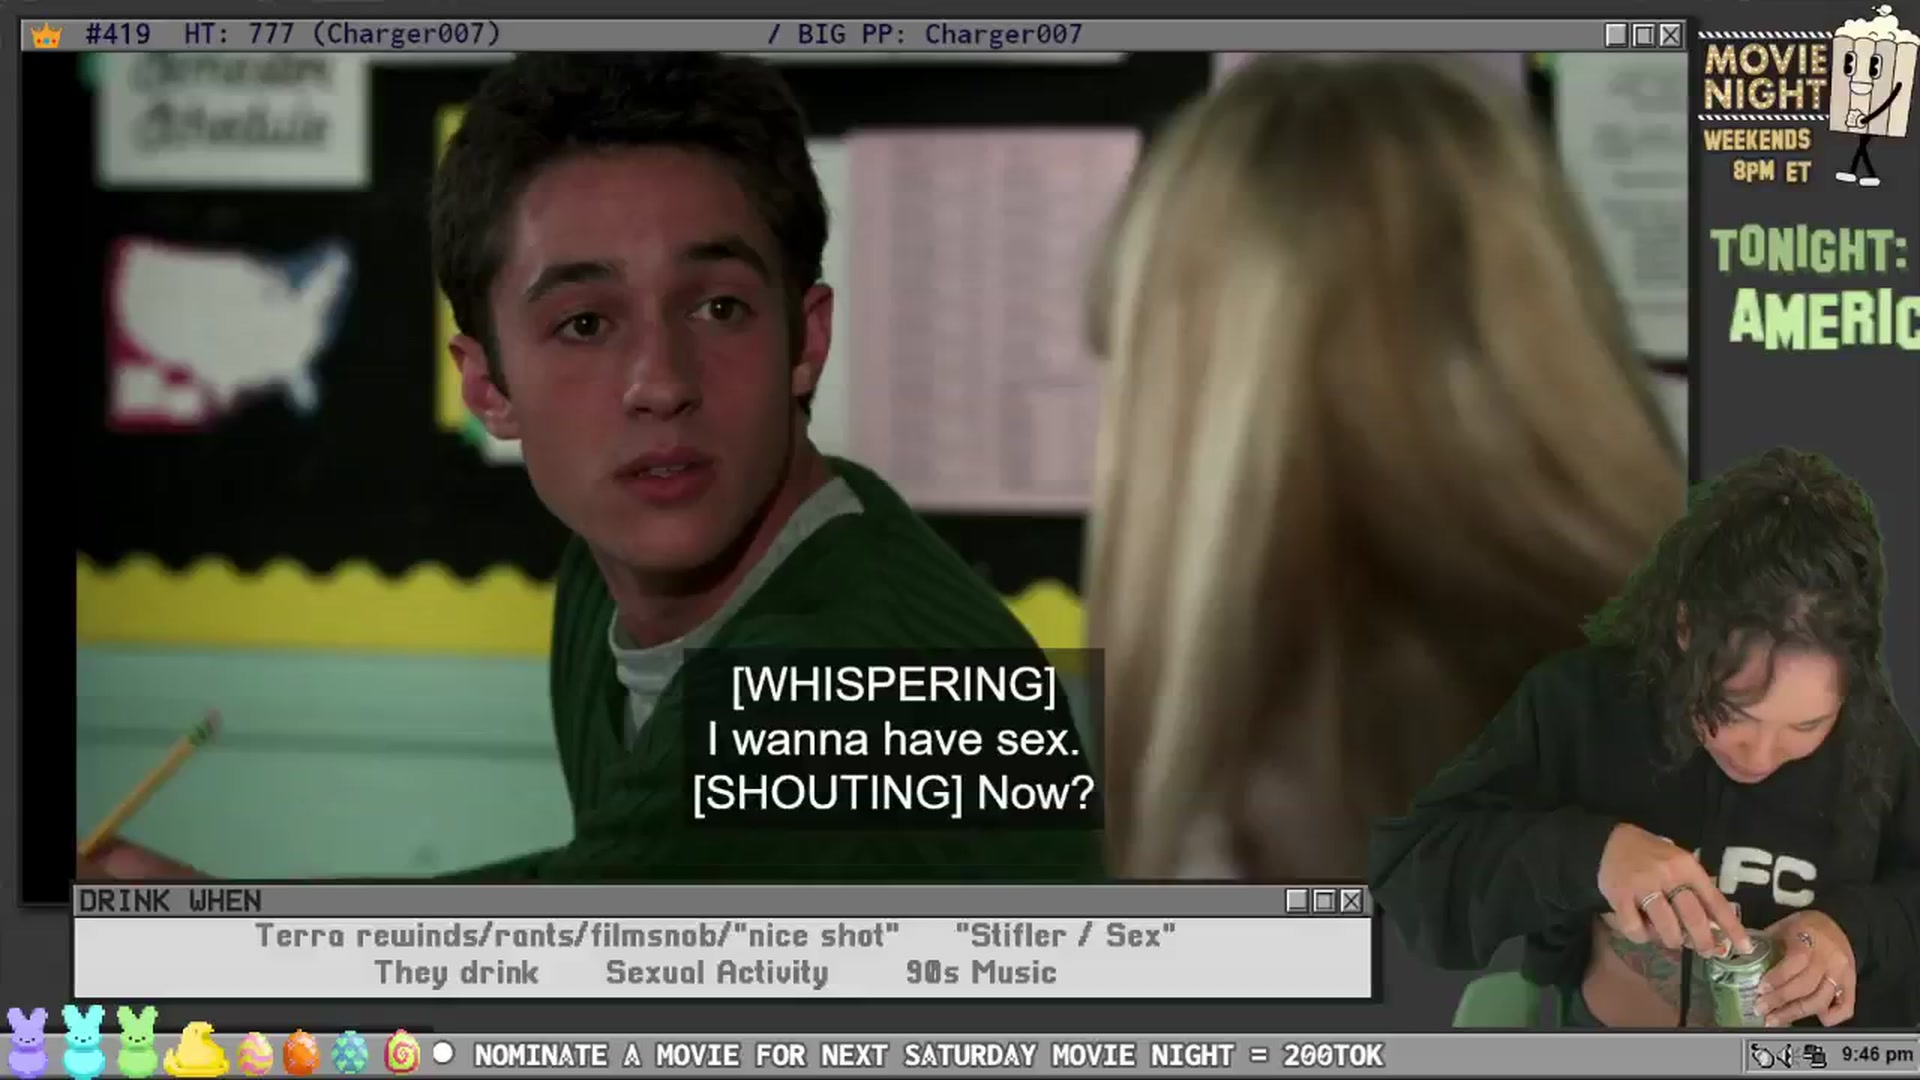Click the orange Easter egg icon
The image size is (1920, 1080).
coord(301,1052)
